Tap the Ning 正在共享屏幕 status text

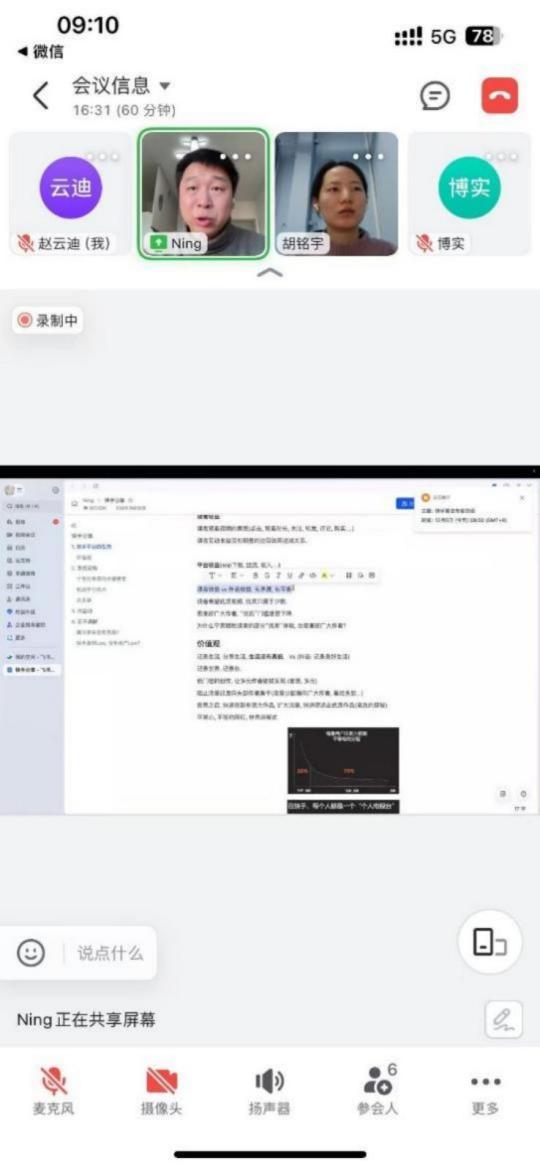coord(87,1020)
